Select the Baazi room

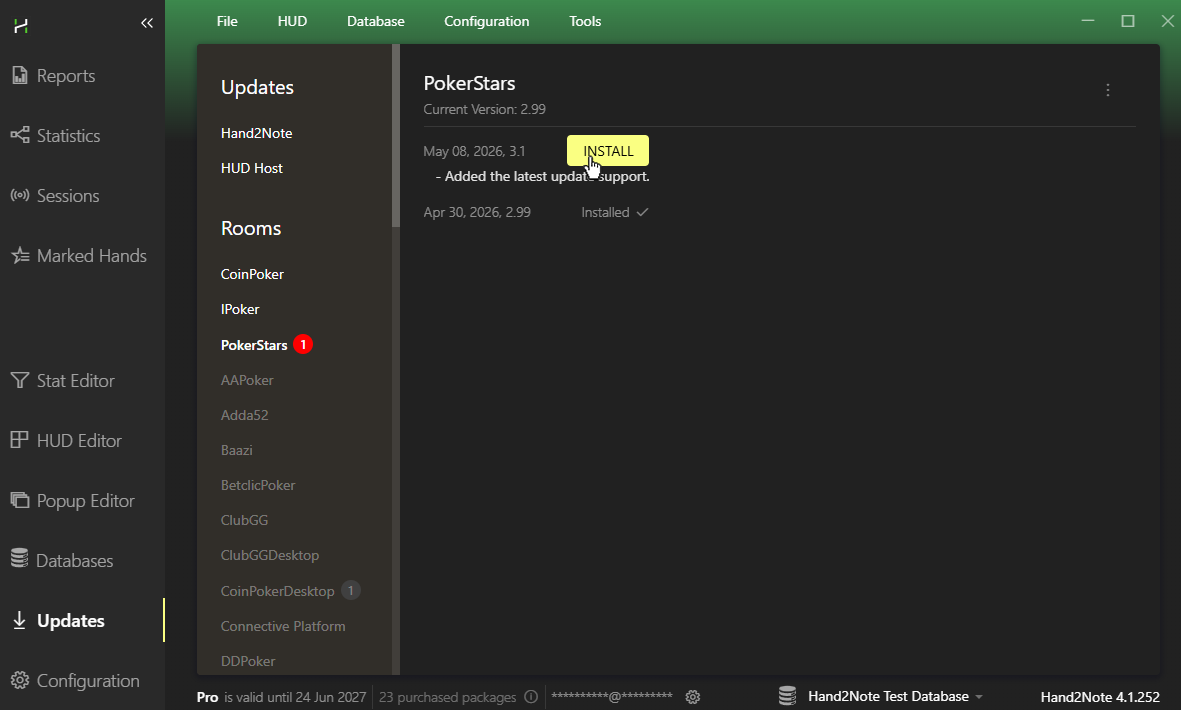(237, 450)
